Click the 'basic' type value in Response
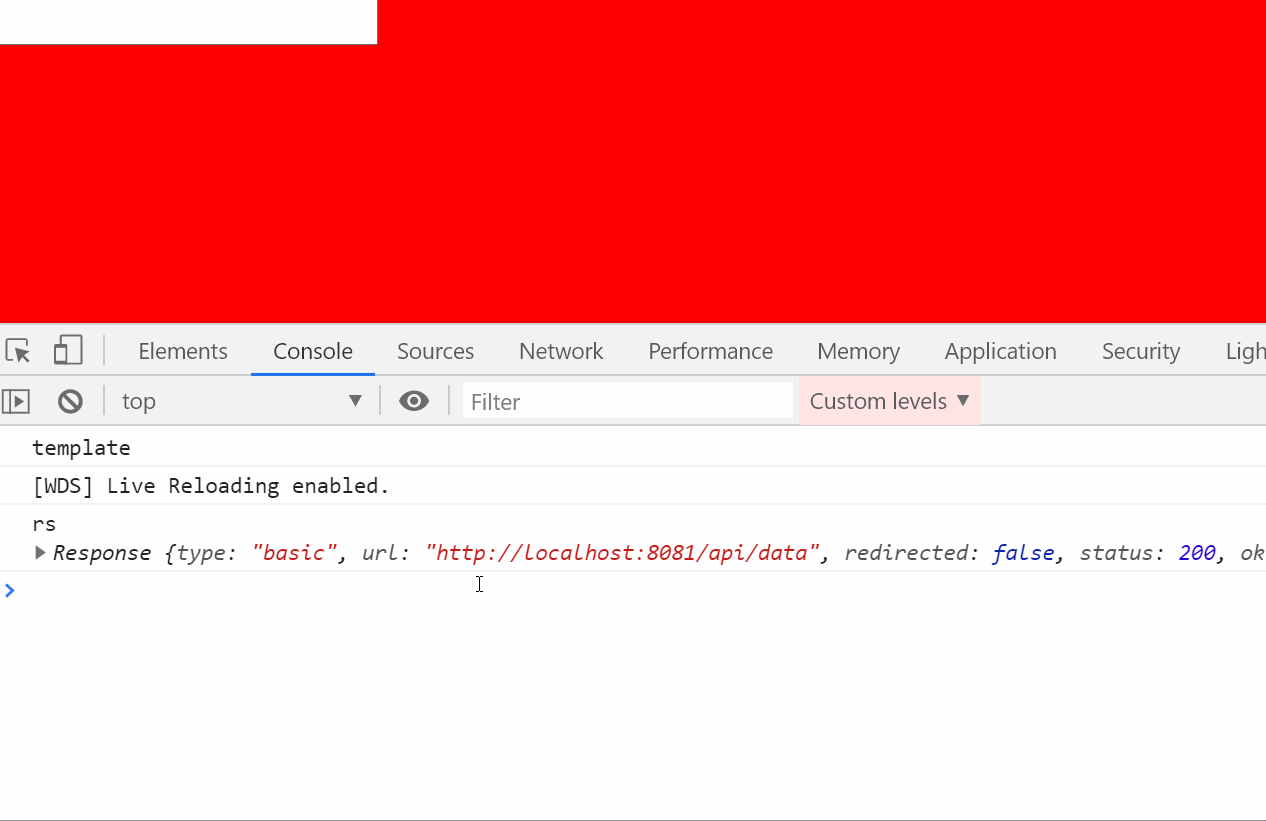1266x821 pixels. point(295,552)
